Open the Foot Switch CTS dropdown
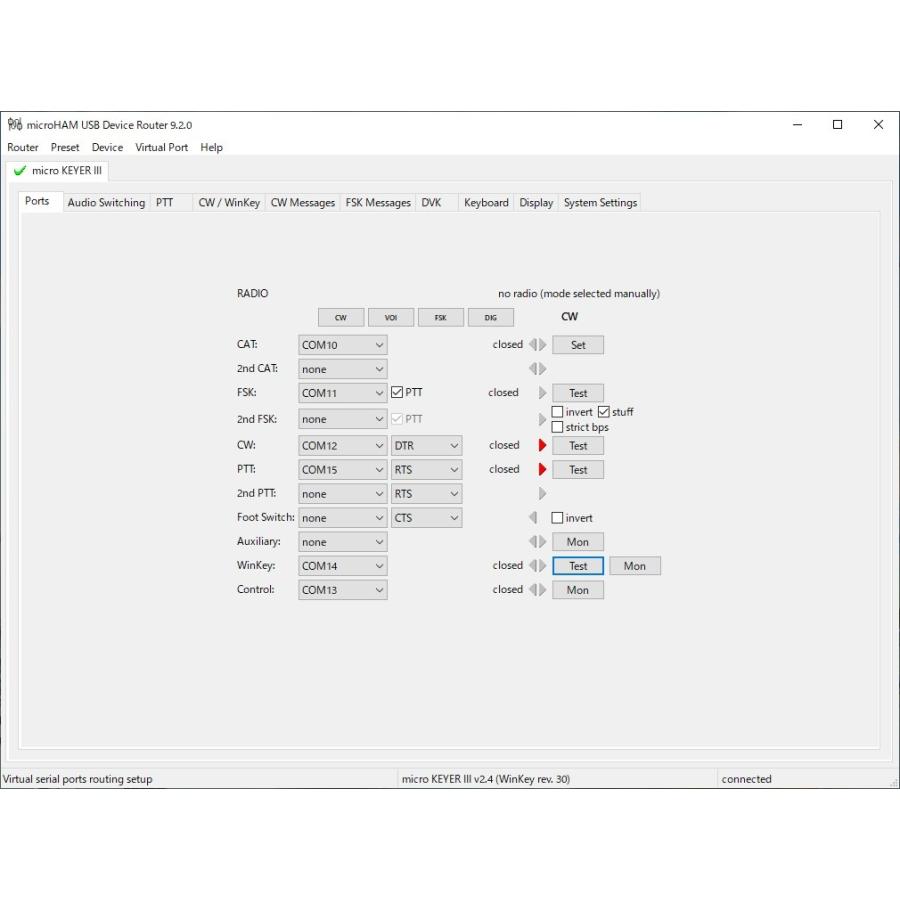 pyautogui.click(x=426, y=518)
